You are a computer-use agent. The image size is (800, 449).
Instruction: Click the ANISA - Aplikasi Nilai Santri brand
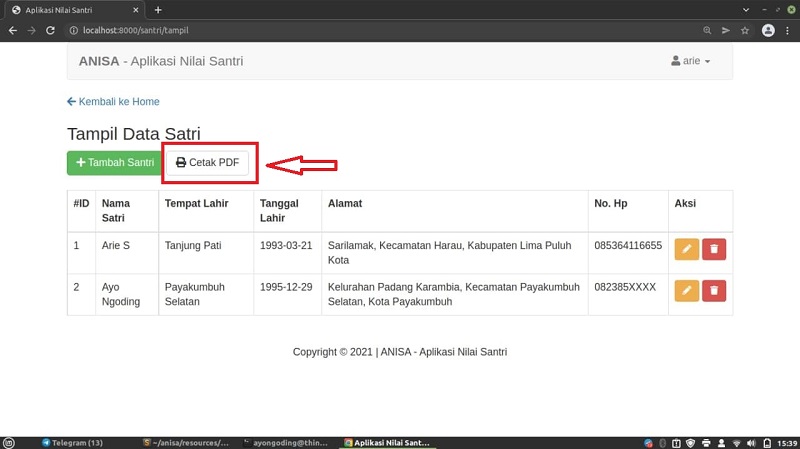pyautogui.click(x=161, y=61)
